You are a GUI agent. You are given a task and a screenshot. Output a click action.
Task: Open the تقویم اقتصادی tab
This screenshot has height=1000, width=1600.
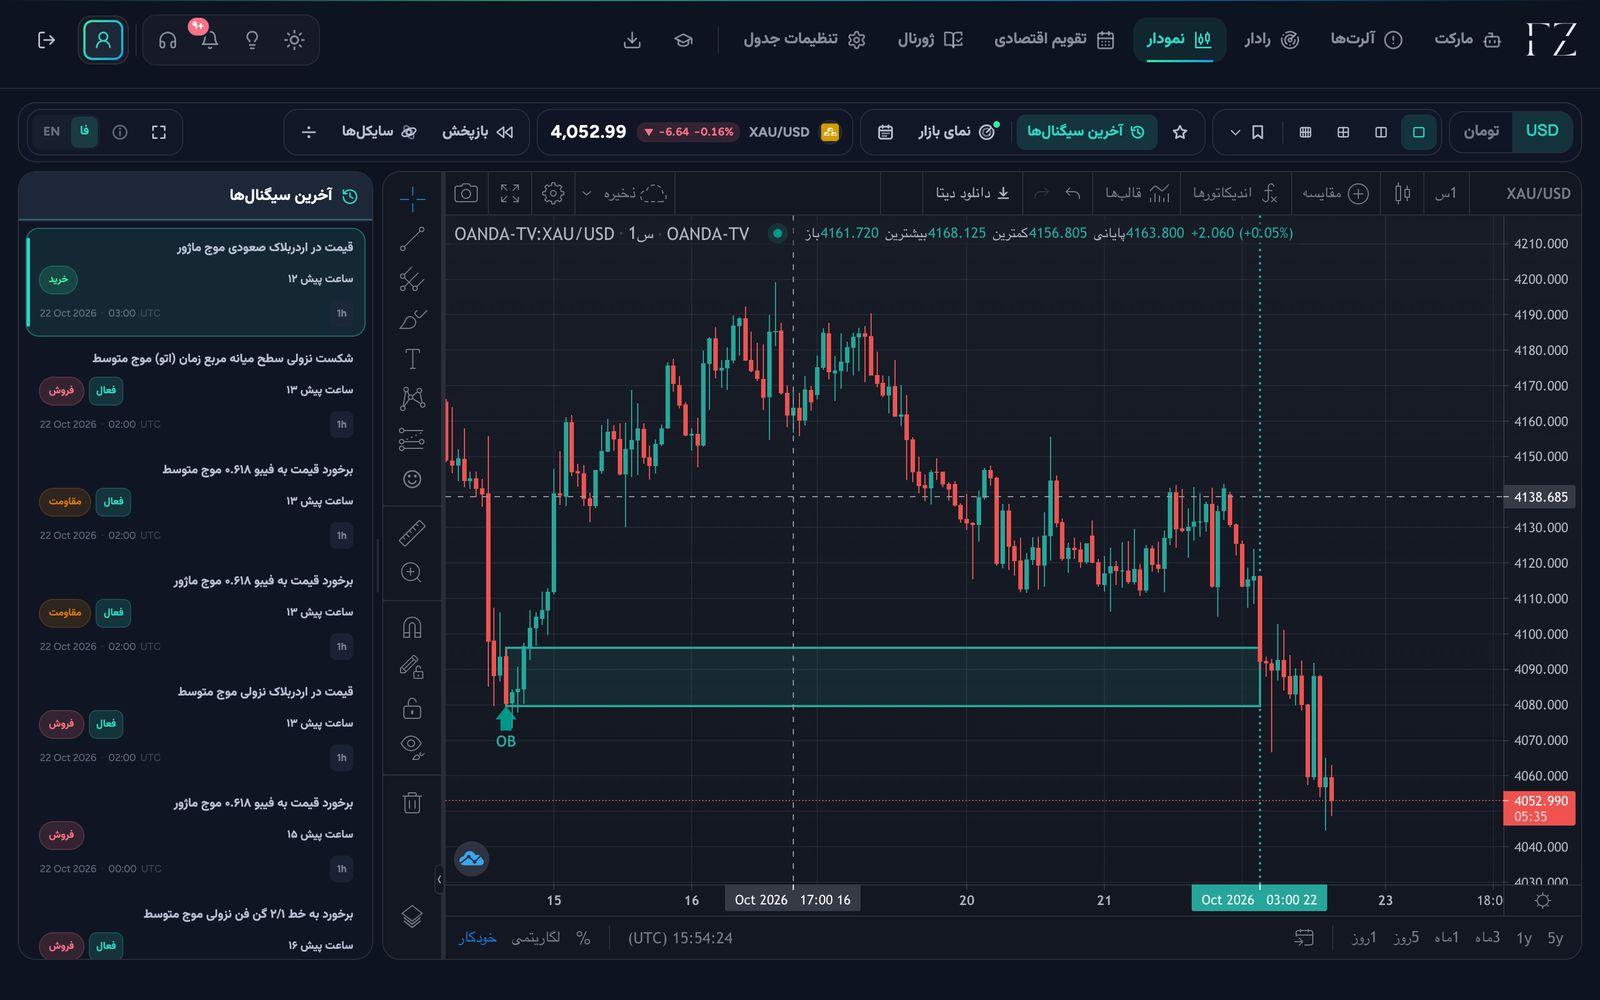[1054, 40]
